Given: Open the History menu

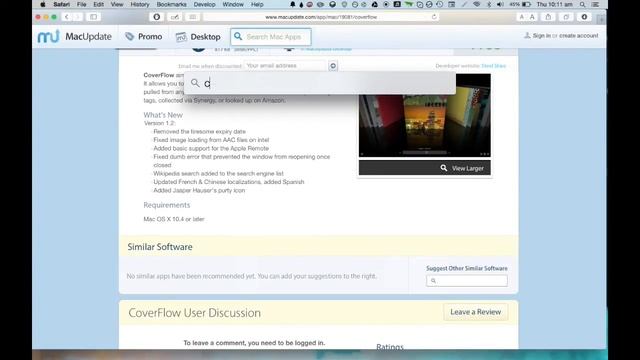Looking at the screenshot, I should [x=140, y=4].
